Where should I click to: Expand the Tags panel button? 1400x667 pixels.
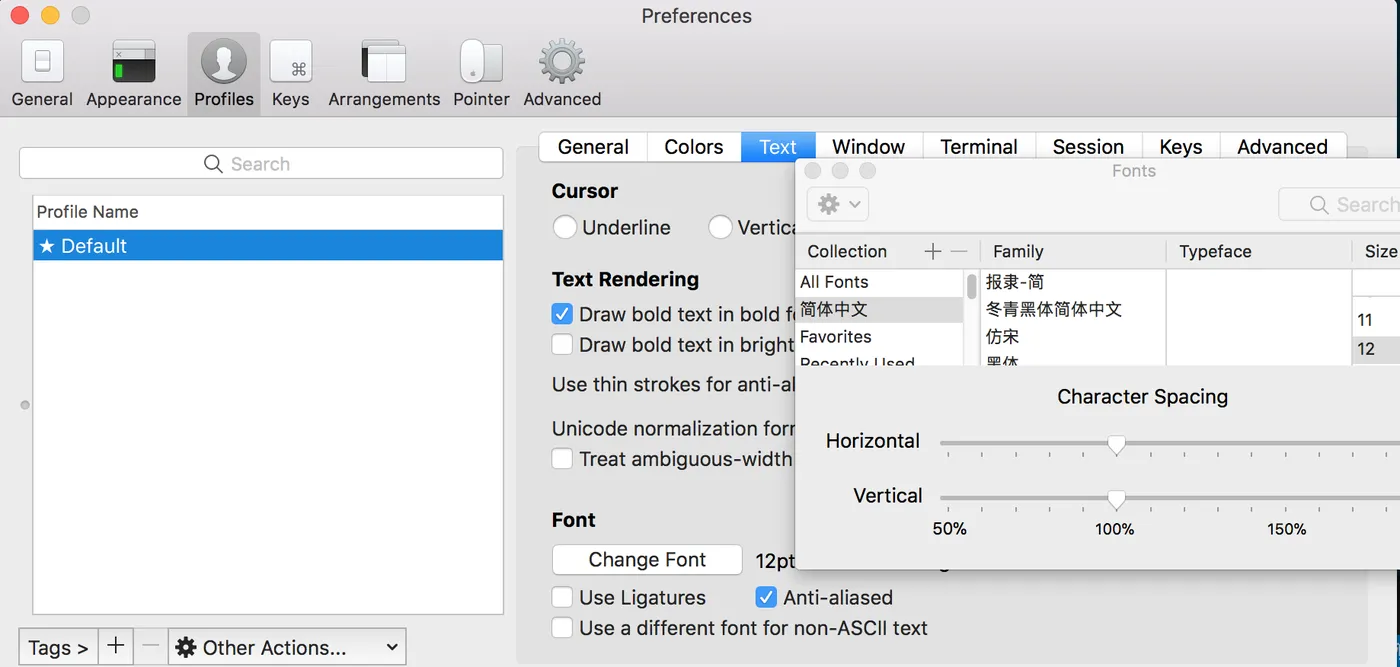58,647
